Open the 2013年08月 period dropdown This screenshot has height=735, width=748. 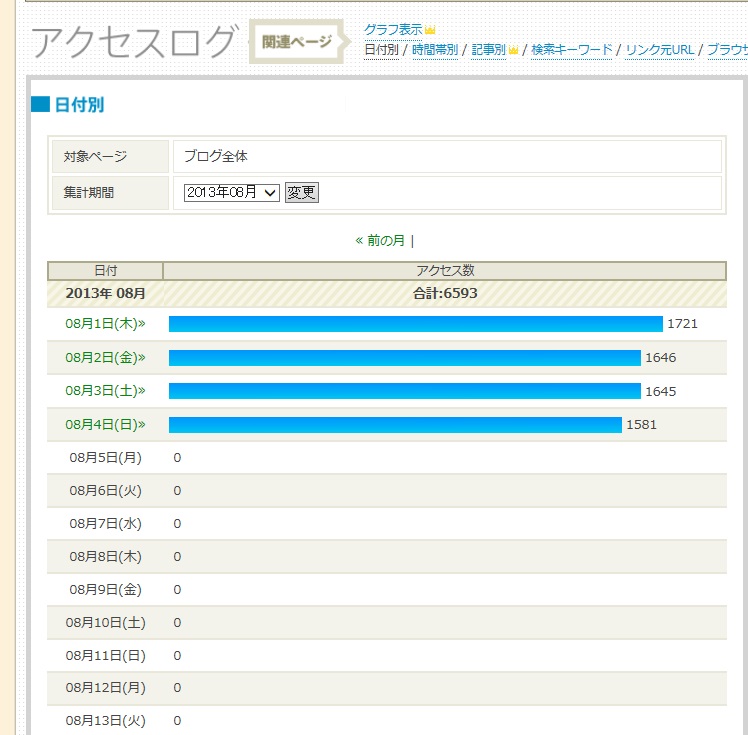tap(232, 192)
